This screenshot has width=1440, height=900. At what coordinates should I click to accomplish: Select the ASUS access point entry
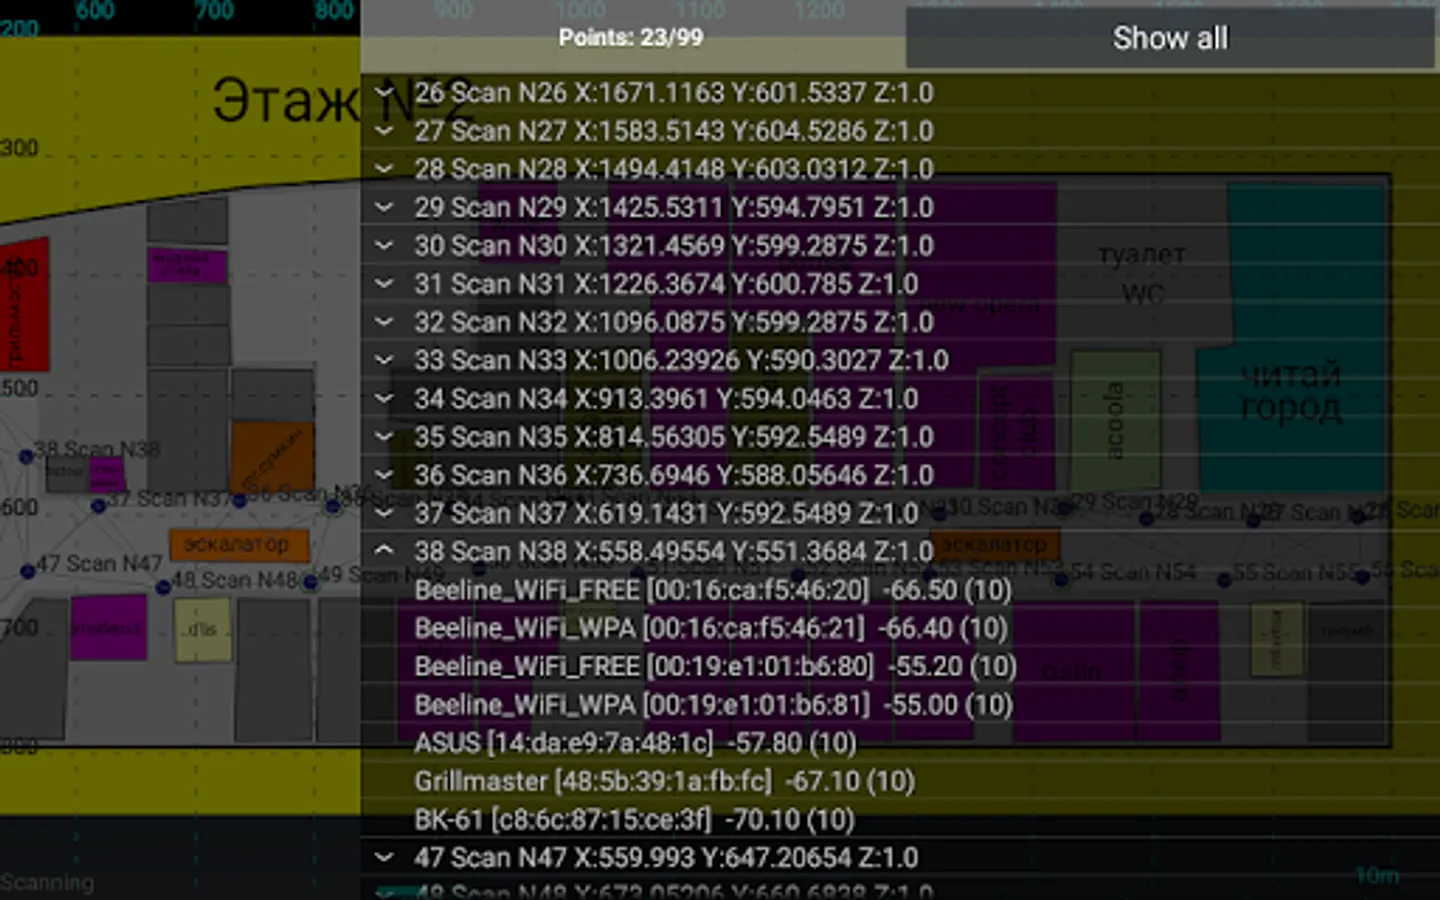click(635, 743)
